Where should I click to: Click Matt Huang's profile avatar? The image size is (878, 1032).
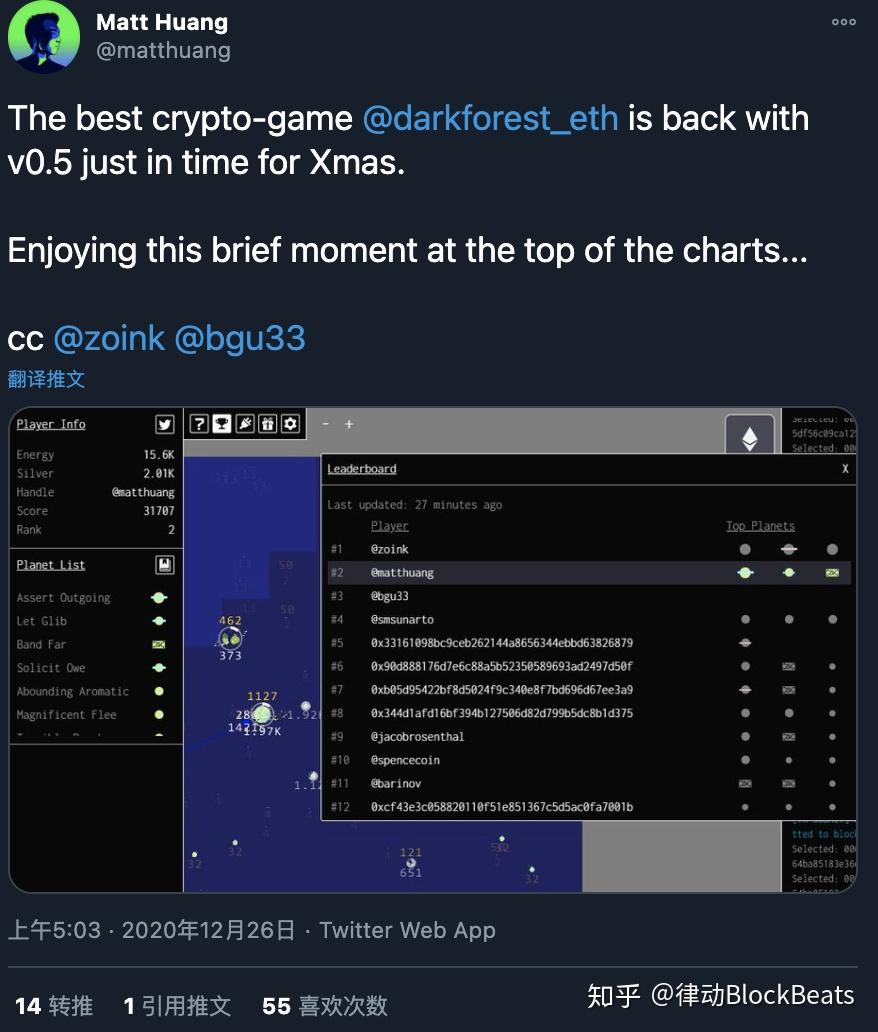(x=43, y=37)
